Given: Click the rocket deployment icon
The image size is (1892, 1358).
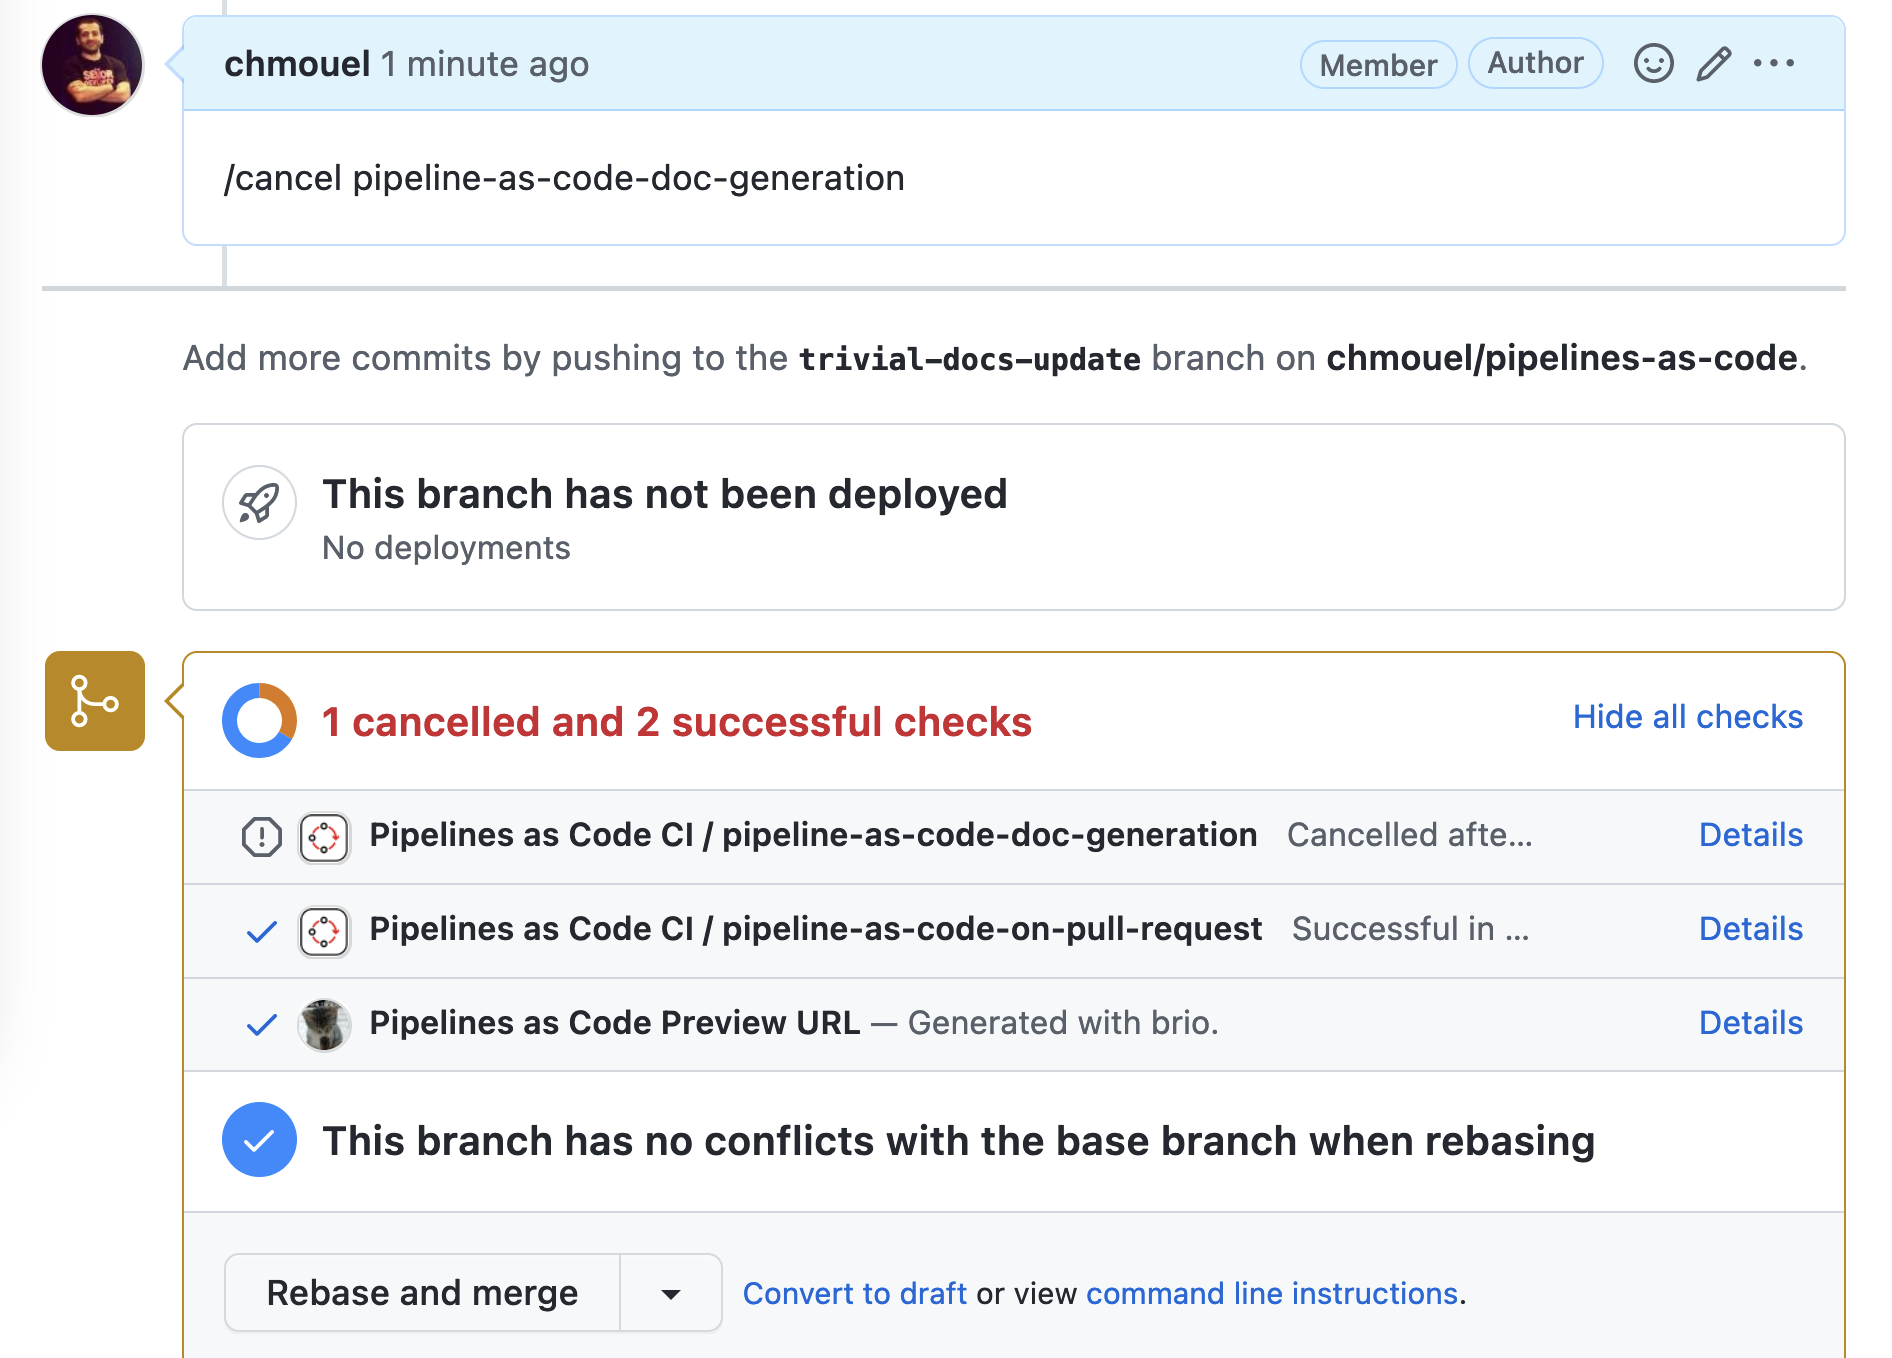Looking at the screenshot, I should coord(259,503).
